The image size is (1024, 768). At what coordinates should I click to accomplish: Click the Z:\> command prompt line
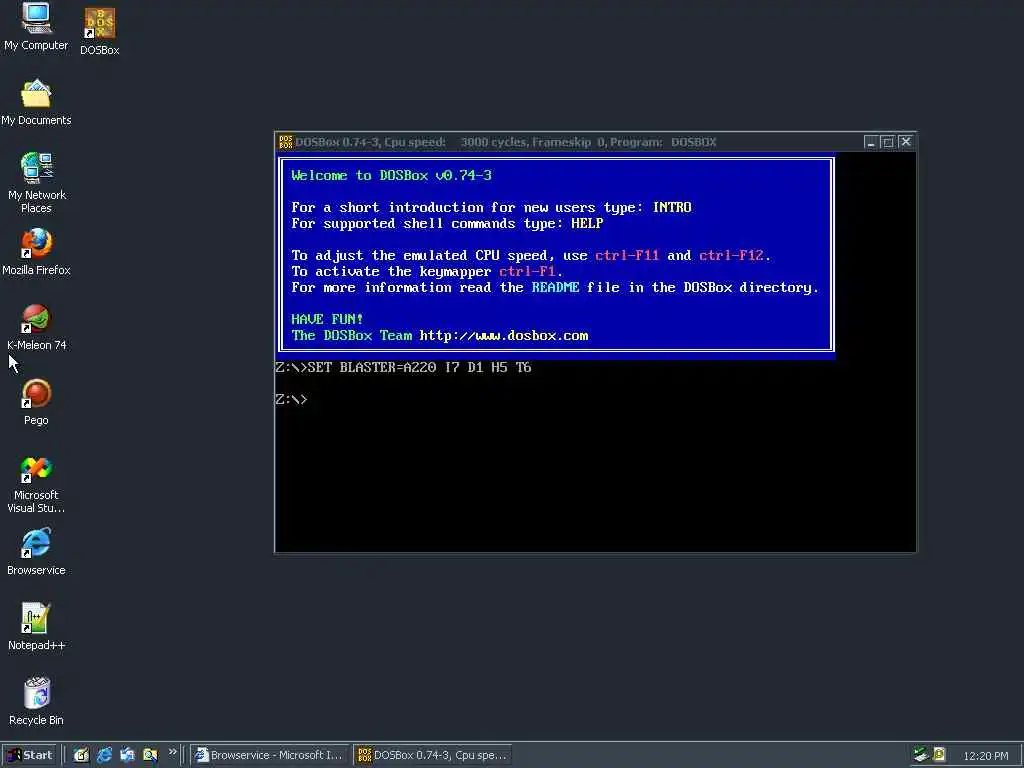coord(291,399)
